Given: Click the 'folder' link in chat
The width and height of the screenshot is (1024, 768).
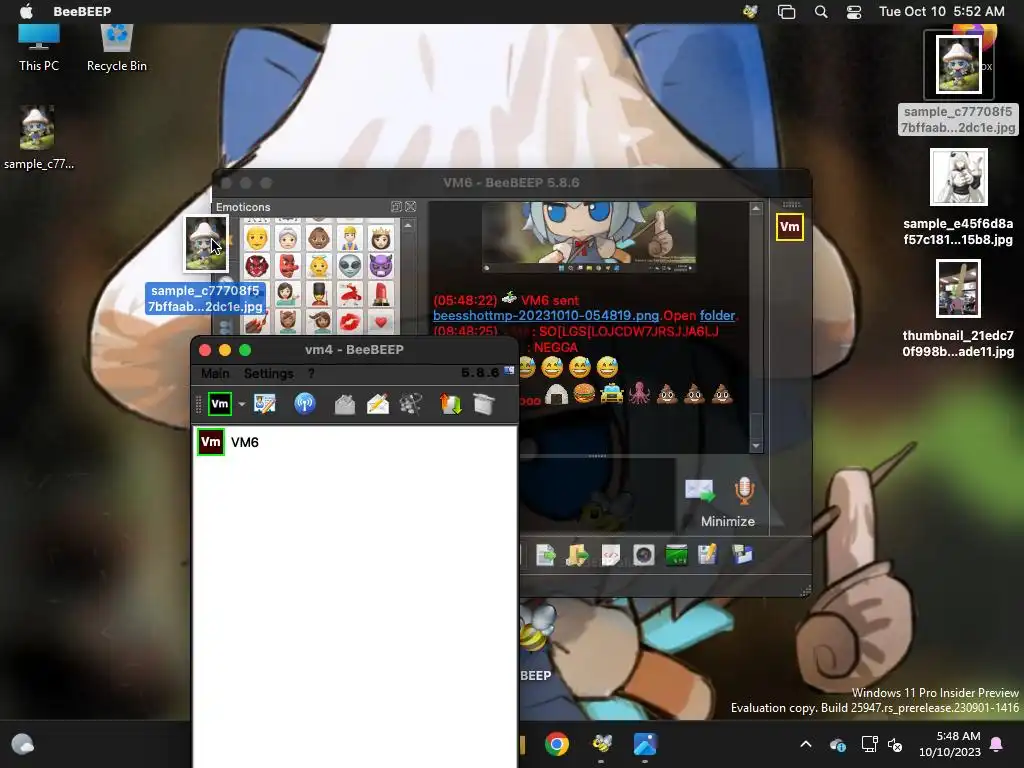Looking at the screenshot, I should pyautogui.click(x=717, y=315).
